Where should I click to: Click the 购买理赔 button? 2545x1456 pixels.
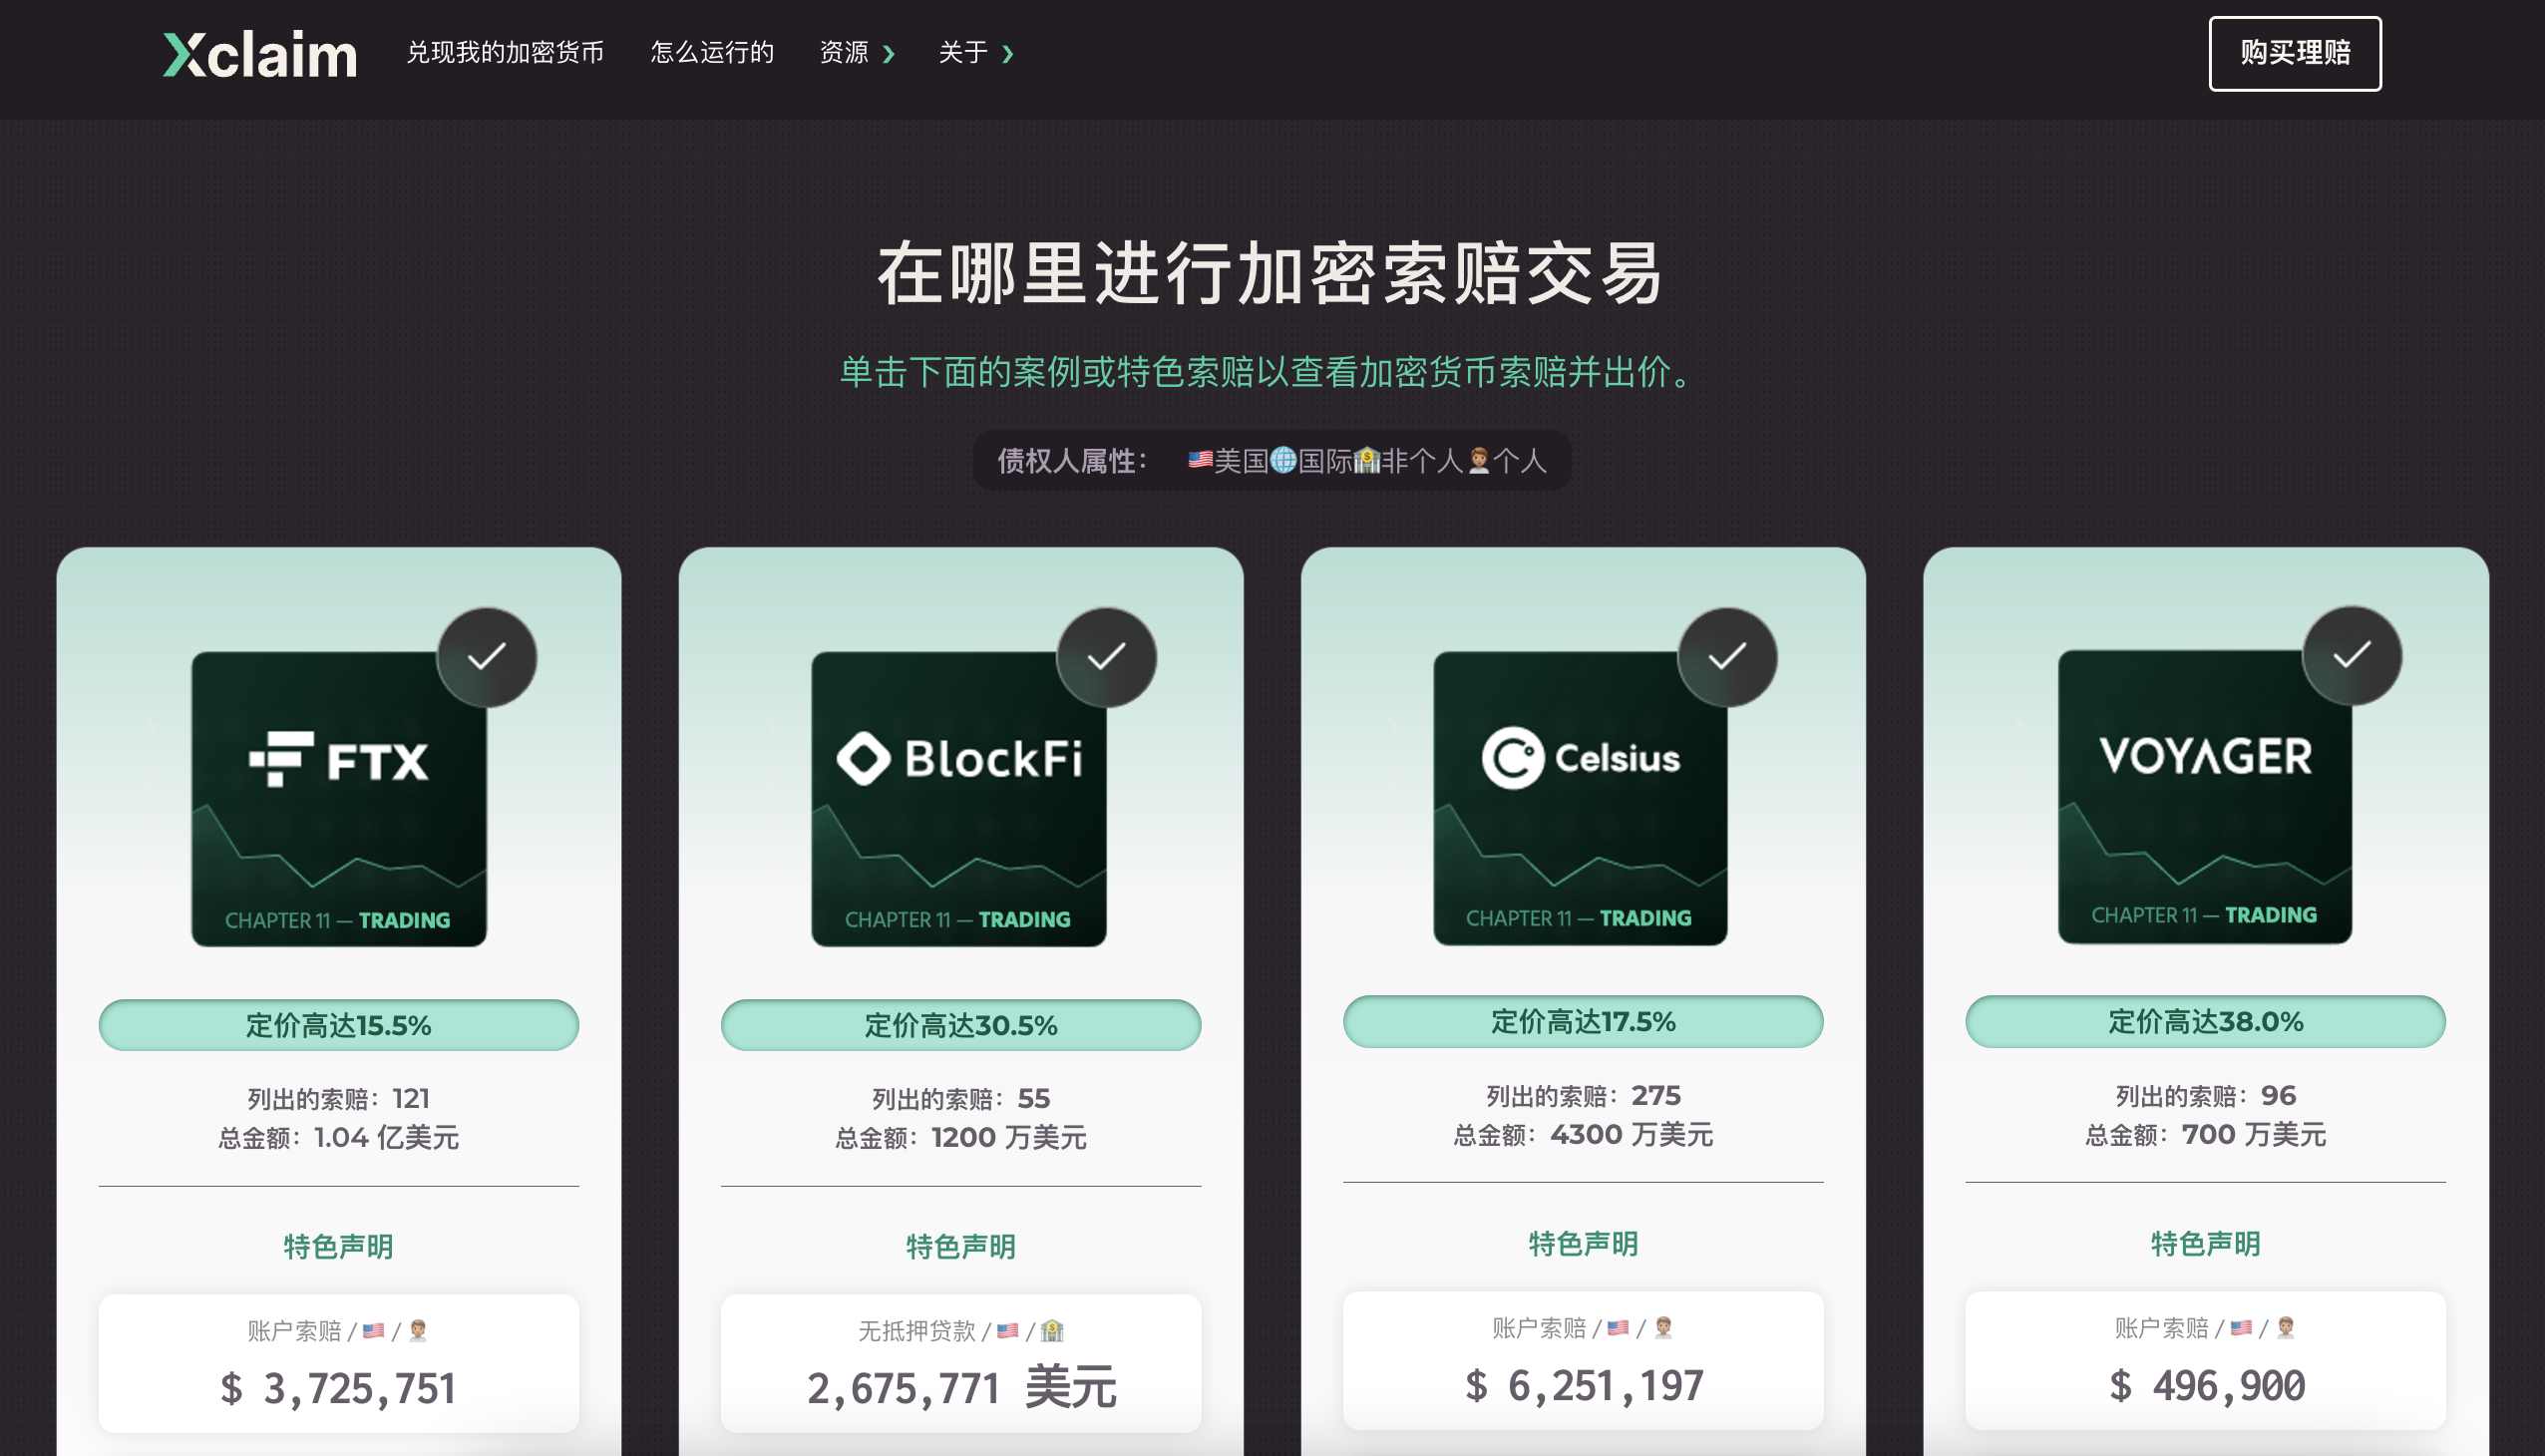click(2295, 54)
